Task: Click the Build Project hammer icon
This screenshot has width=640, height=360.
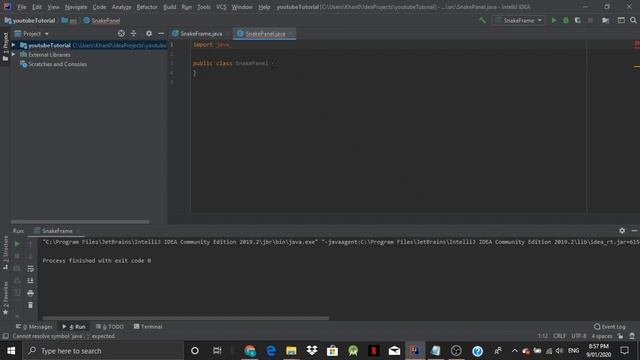Action: click(x=482, y=20)
